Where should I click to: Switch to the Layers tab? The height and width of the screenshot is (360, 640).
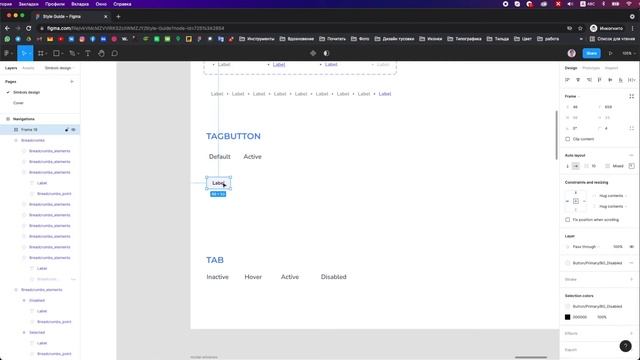[11, 68]
